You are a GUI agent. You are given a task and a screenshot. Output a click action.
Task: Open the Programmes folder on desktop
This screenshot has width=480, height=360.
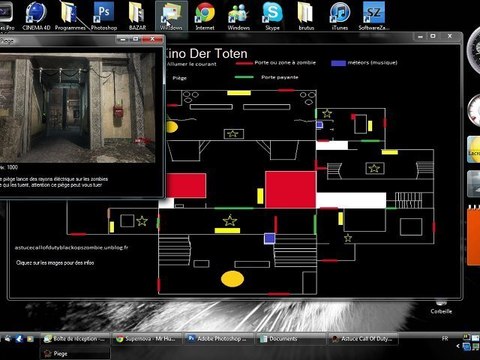pos(70,16)
